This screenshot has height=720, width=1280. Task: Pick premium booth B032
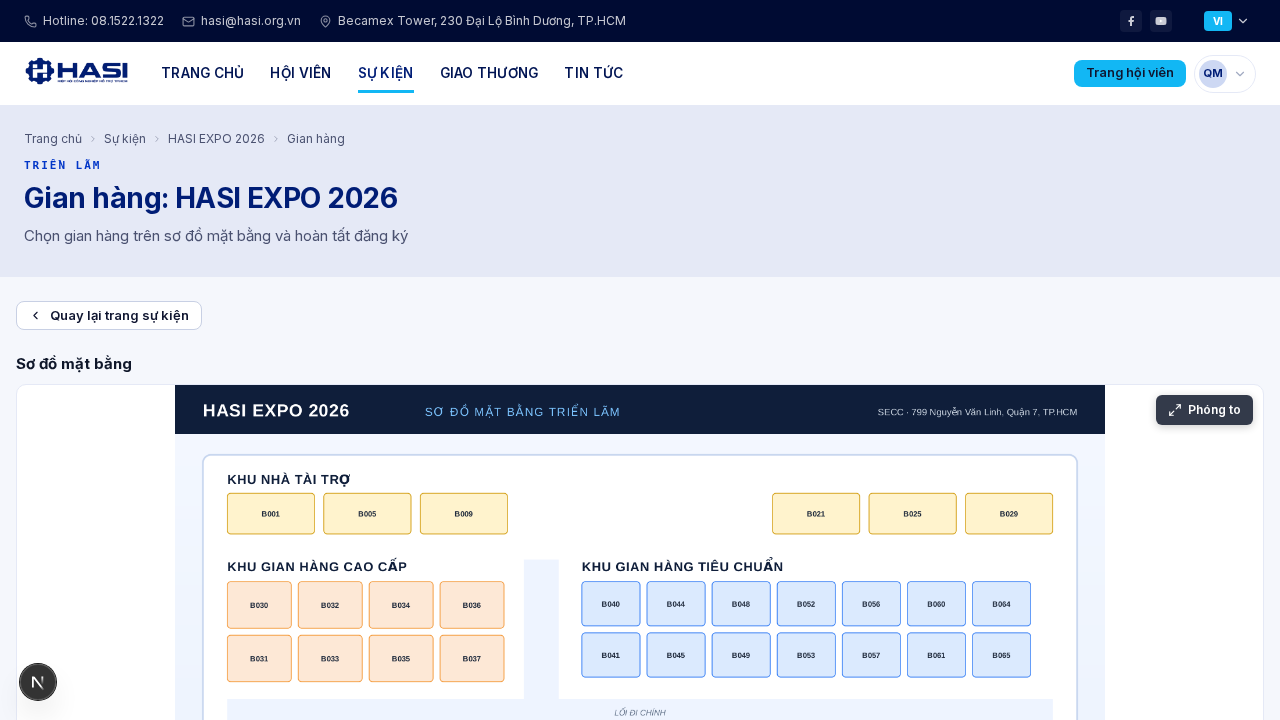330,605
